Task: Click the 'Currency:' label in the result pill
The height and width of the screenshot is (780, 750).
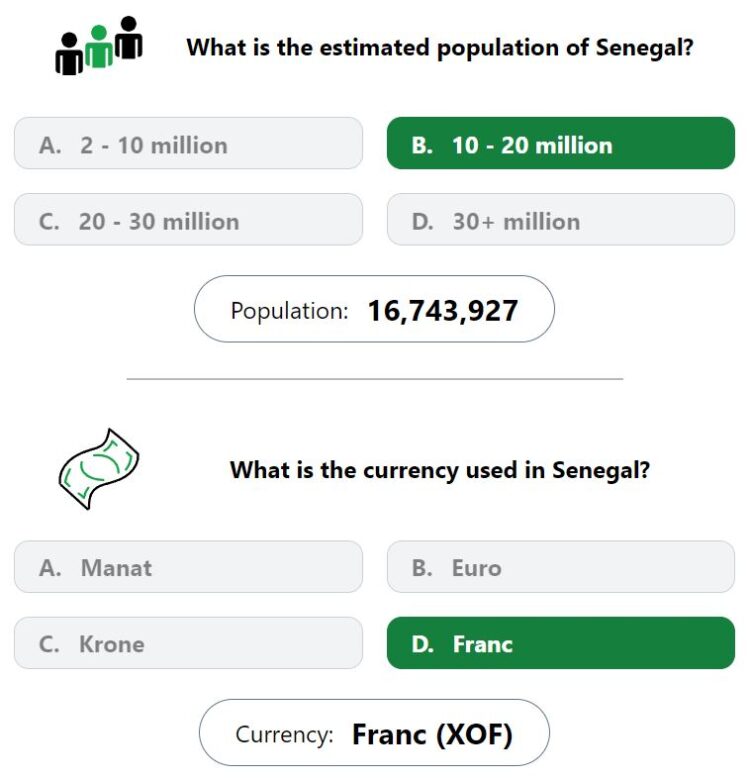Action: pyautogui.click(x=284, y=735)
